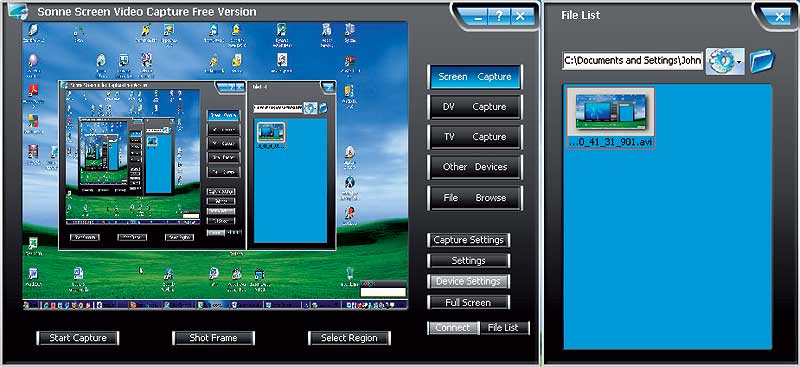Select the Screen Capture mode
Viewport: 800px width, 367px height.
click(x=475, y=77)
